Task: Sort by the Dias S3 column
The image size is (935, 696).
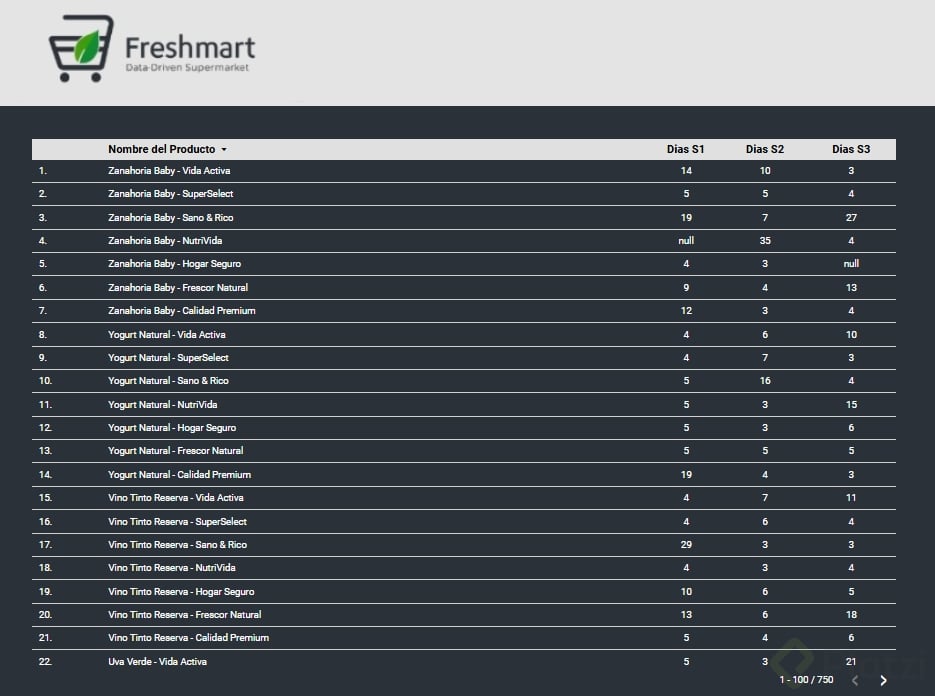Action: click(x=851, y=149)
